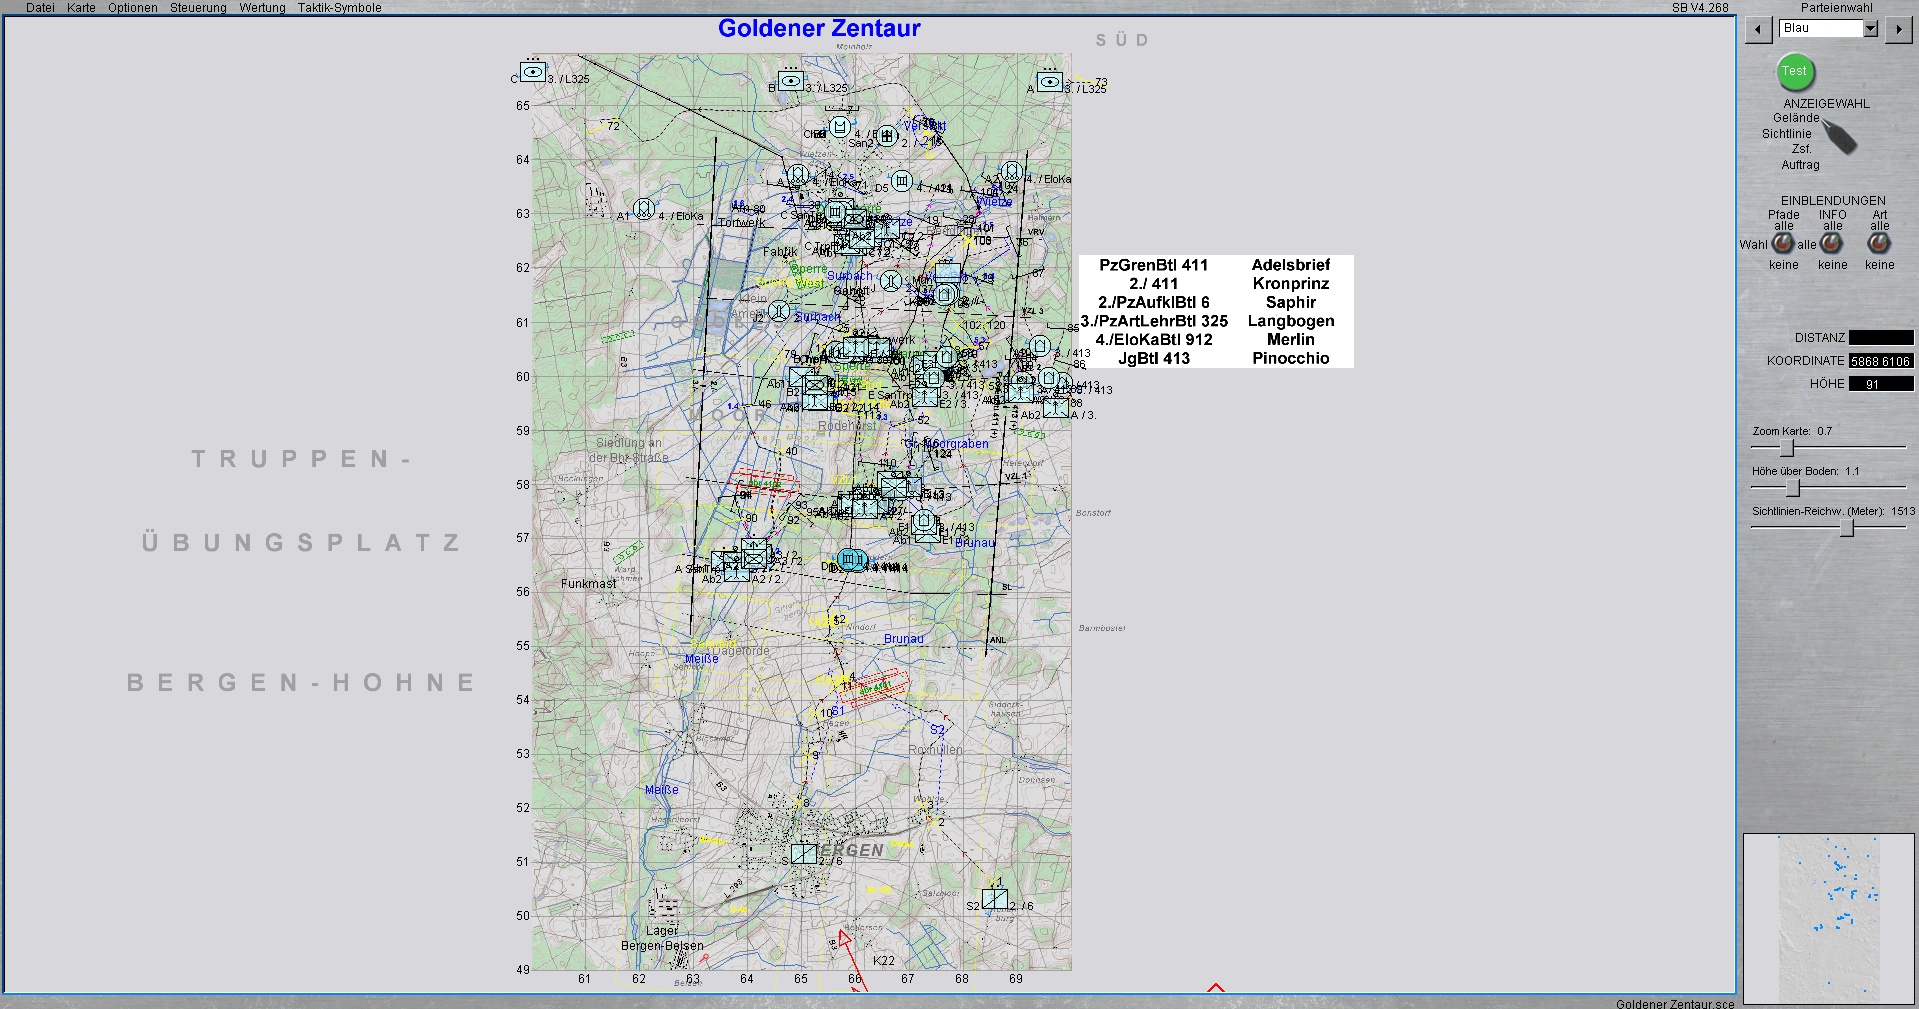Select artillery observer unit A 3./L325
Viewport: 1919px width, 1009px height.
point(1049,81)
